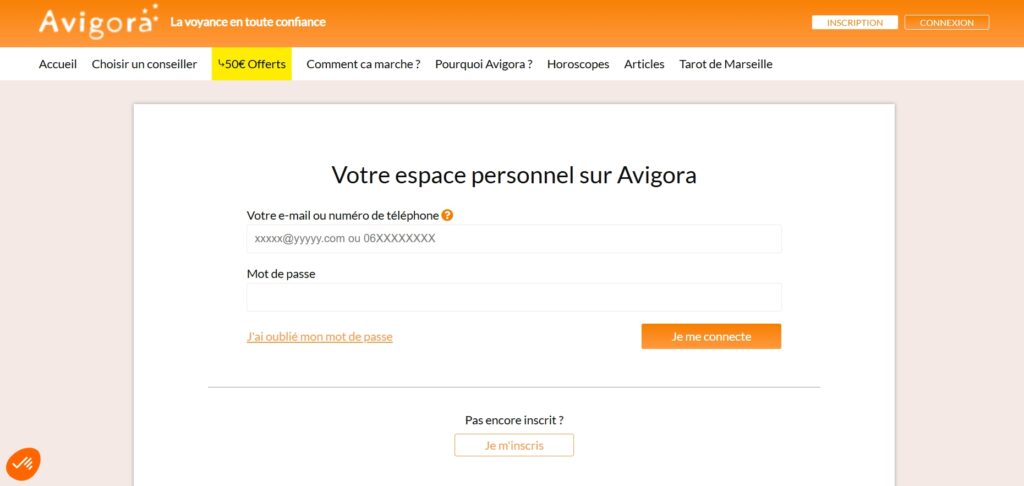Screen dimensions: 1024x486
Task: Open Comment ca marche ? page
Action: coord(363,64)
